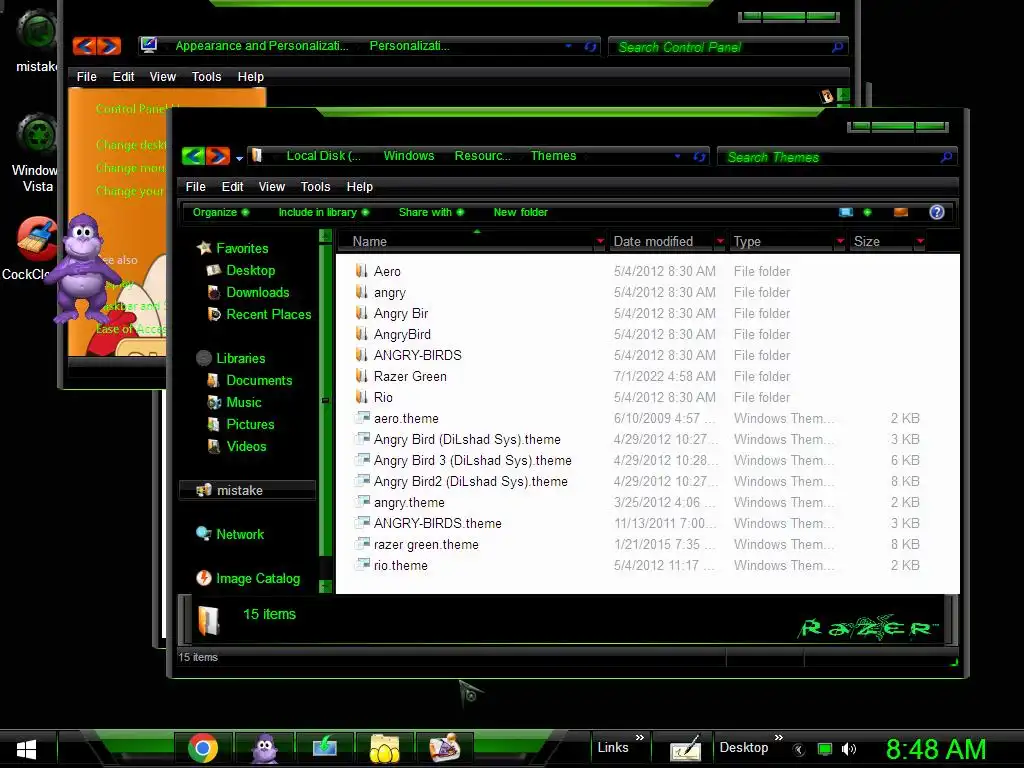Viewport: 1024px width, 768px height.
Task: Click the Change your view icon
Action: pos(846,212)
